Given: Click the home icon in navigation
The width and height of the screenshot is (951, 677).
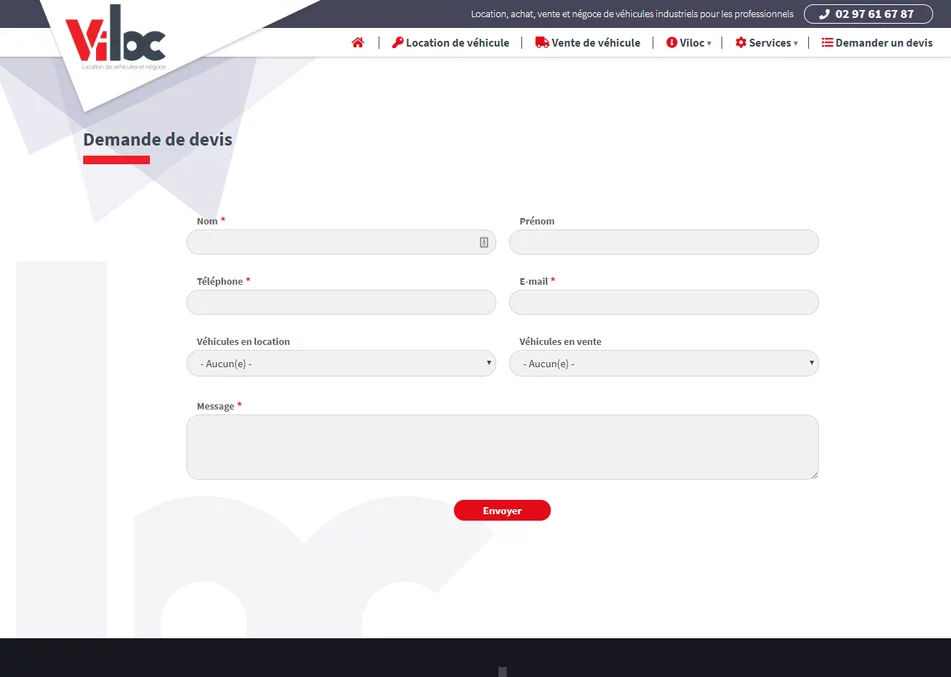Looking at the screenshot, I should 358,43.
